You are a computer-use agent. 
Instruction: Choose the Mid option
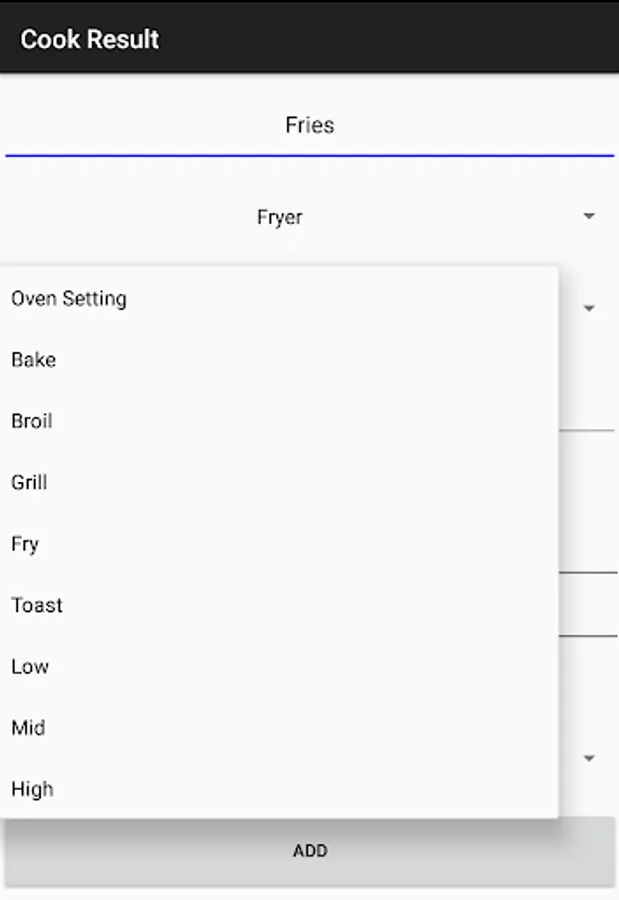click(x=28, y=728)
